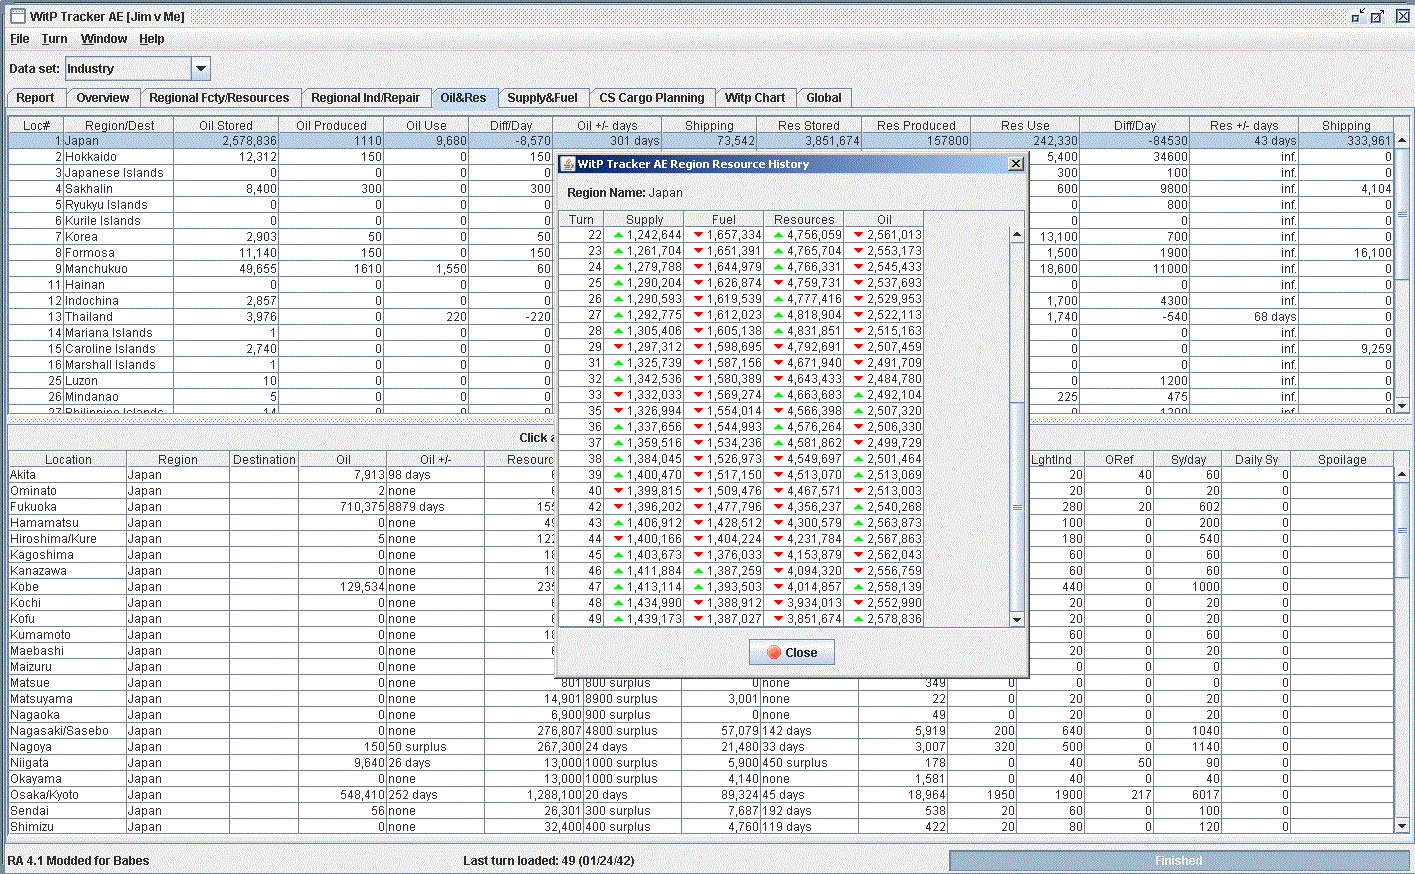
Task: Open the Turn menu
Action: pos(54,39)
